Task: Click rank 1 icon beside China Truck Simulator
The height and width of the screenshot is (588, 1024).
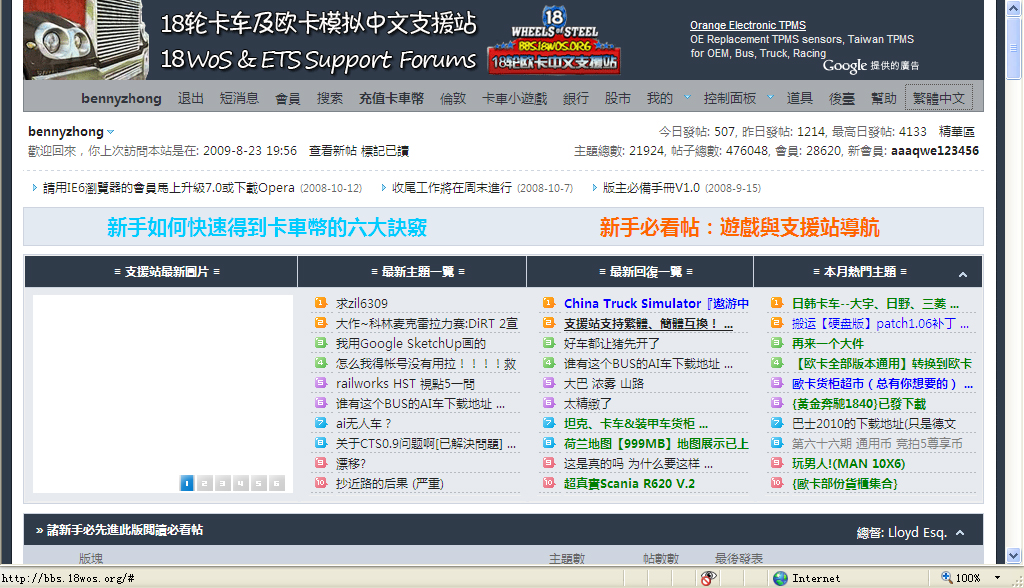Action: click(x=549, y=303)
